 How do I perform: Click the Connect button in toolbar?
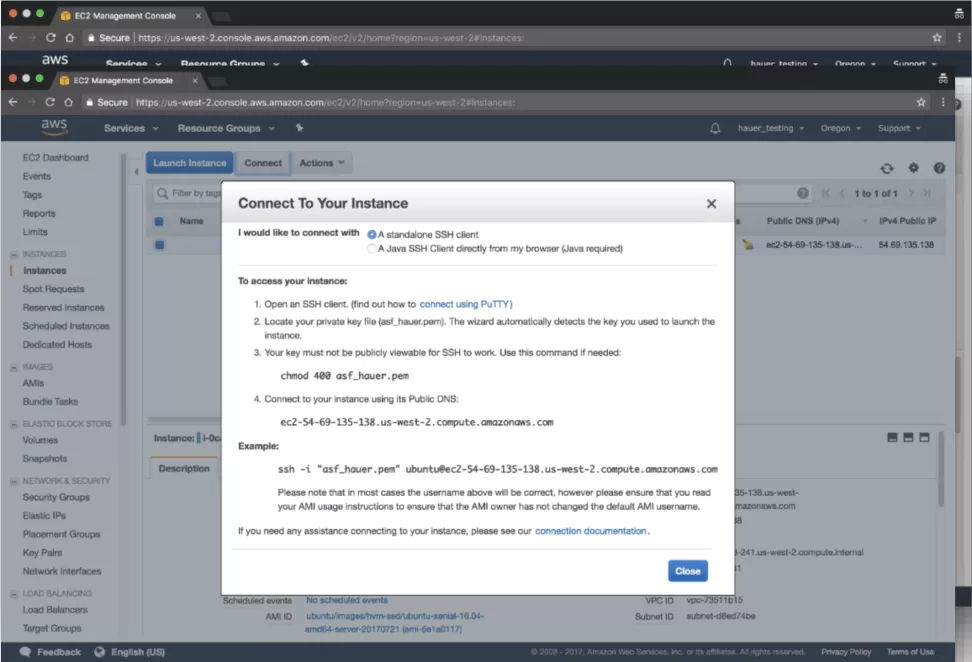tap(263, 163)
